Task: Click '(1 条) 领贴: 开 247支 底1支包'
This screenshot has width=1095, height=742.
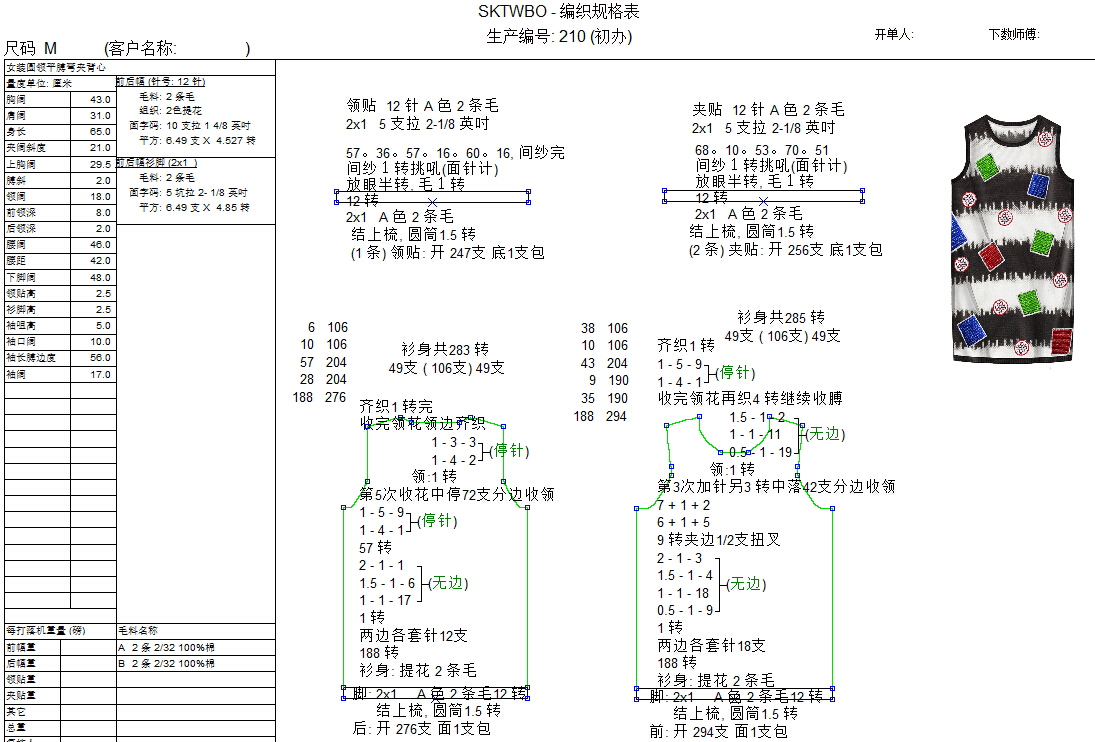Action: tap(448, 253)
